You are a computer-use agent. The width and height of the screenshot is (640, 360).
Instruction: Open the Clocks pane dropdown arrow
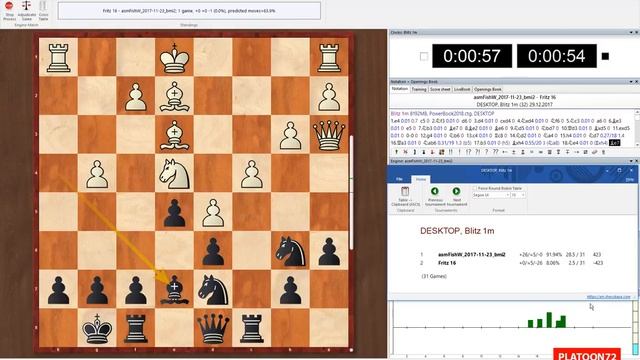[x=630, y=32]
